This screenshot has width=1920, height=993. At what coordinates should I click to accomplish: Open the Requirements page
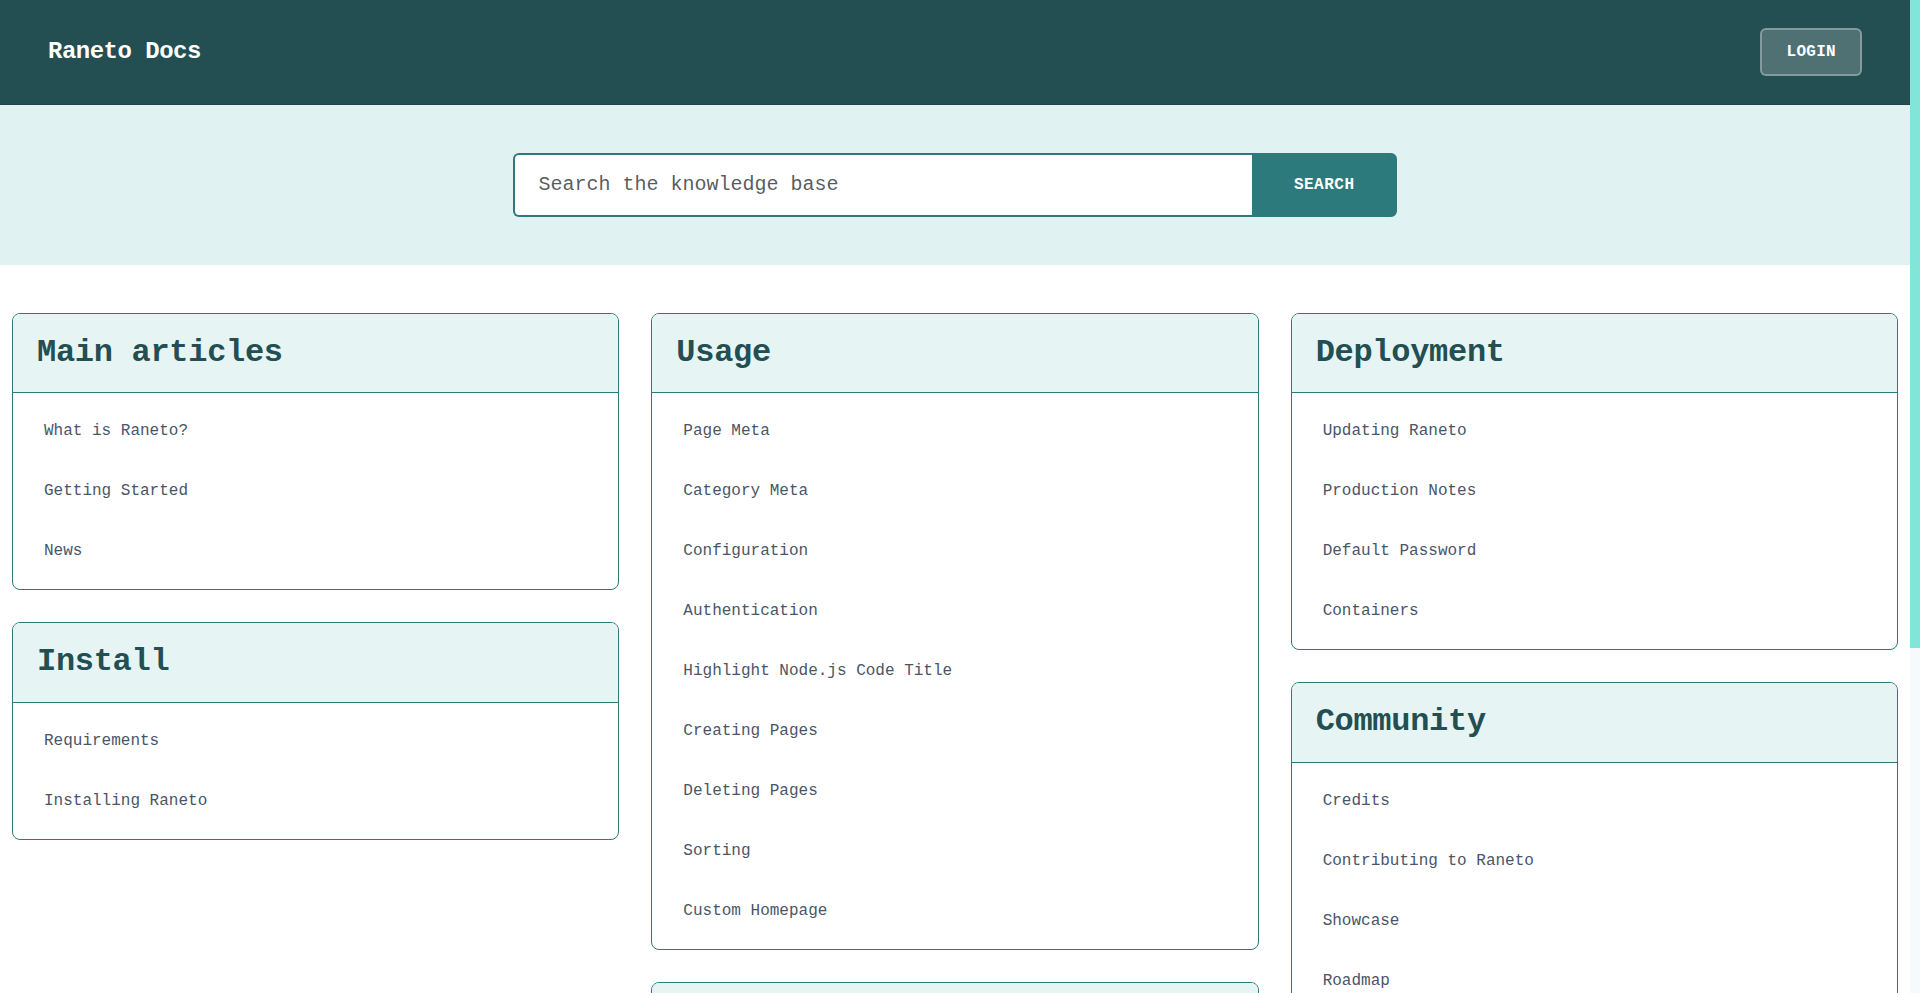click(101, 740)
